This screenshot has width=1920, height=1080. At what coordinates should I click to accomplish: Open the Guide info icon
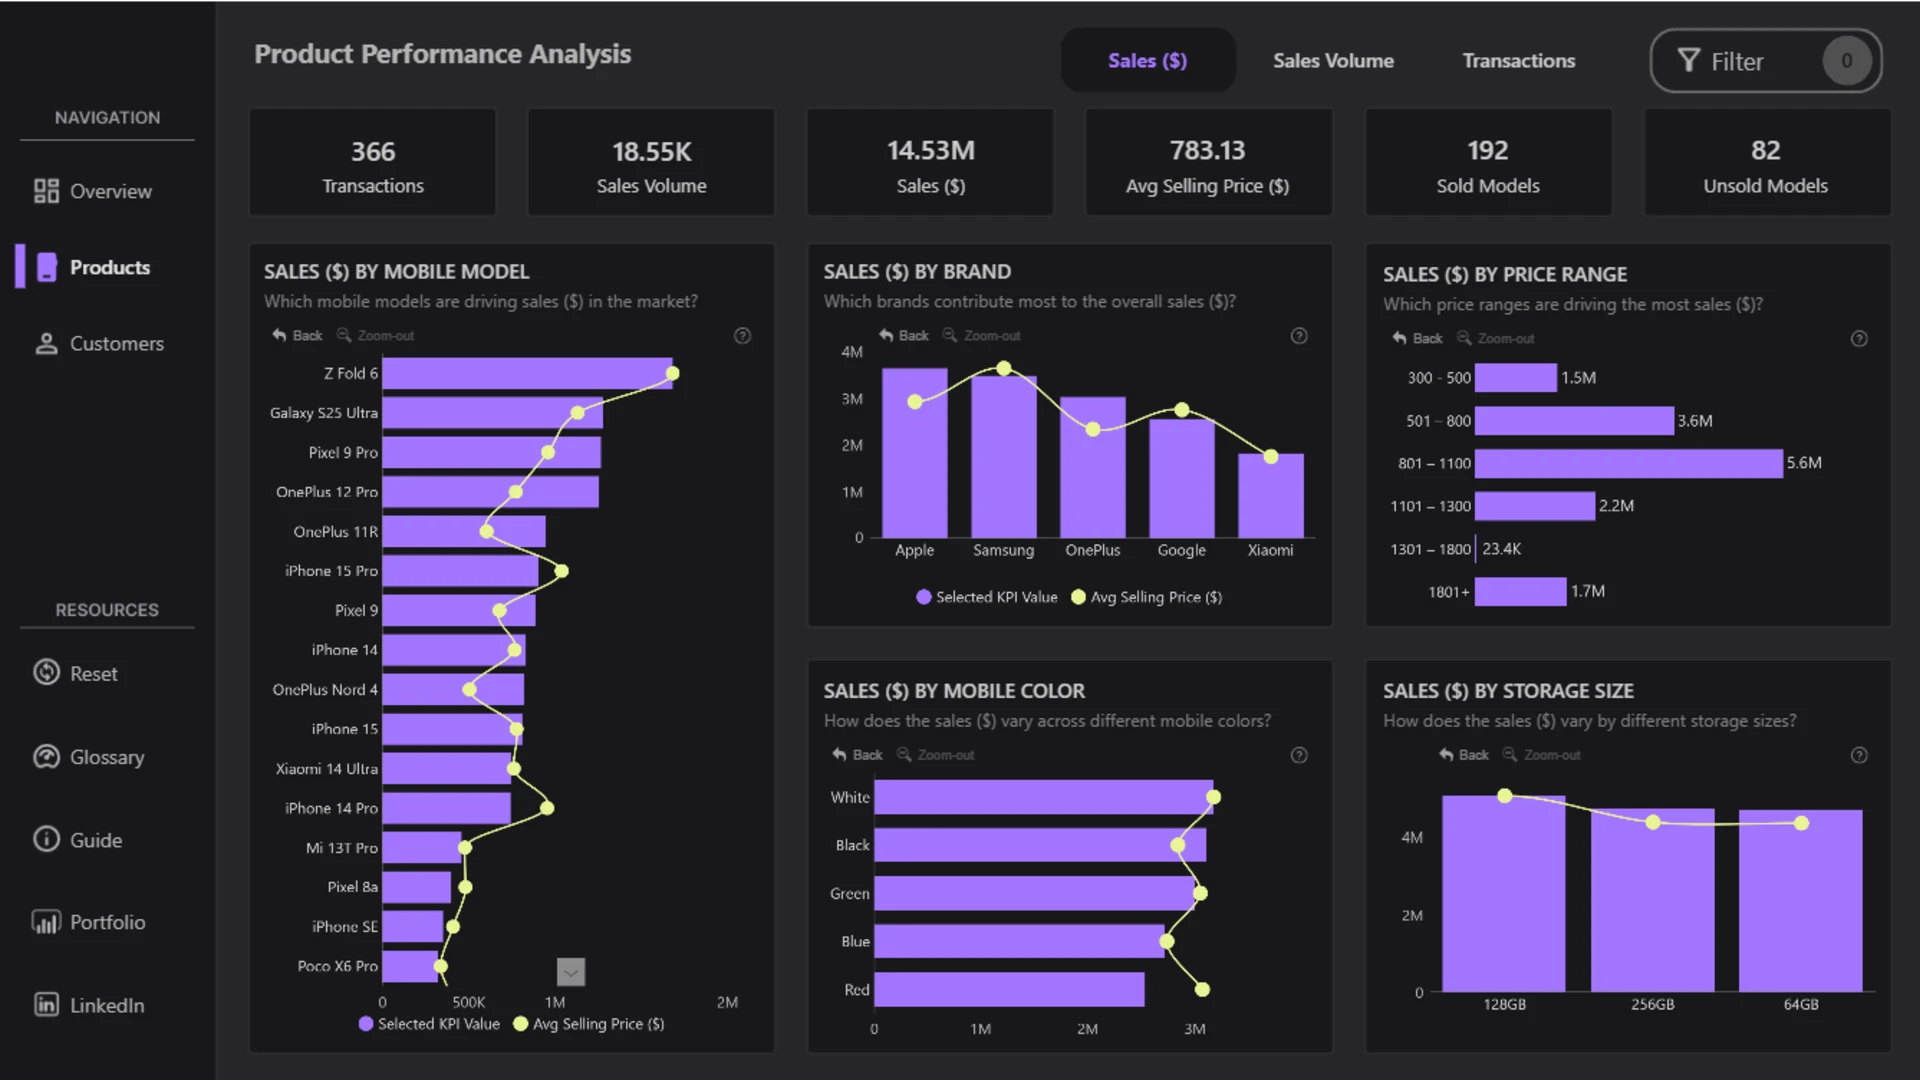click(46, 839)
